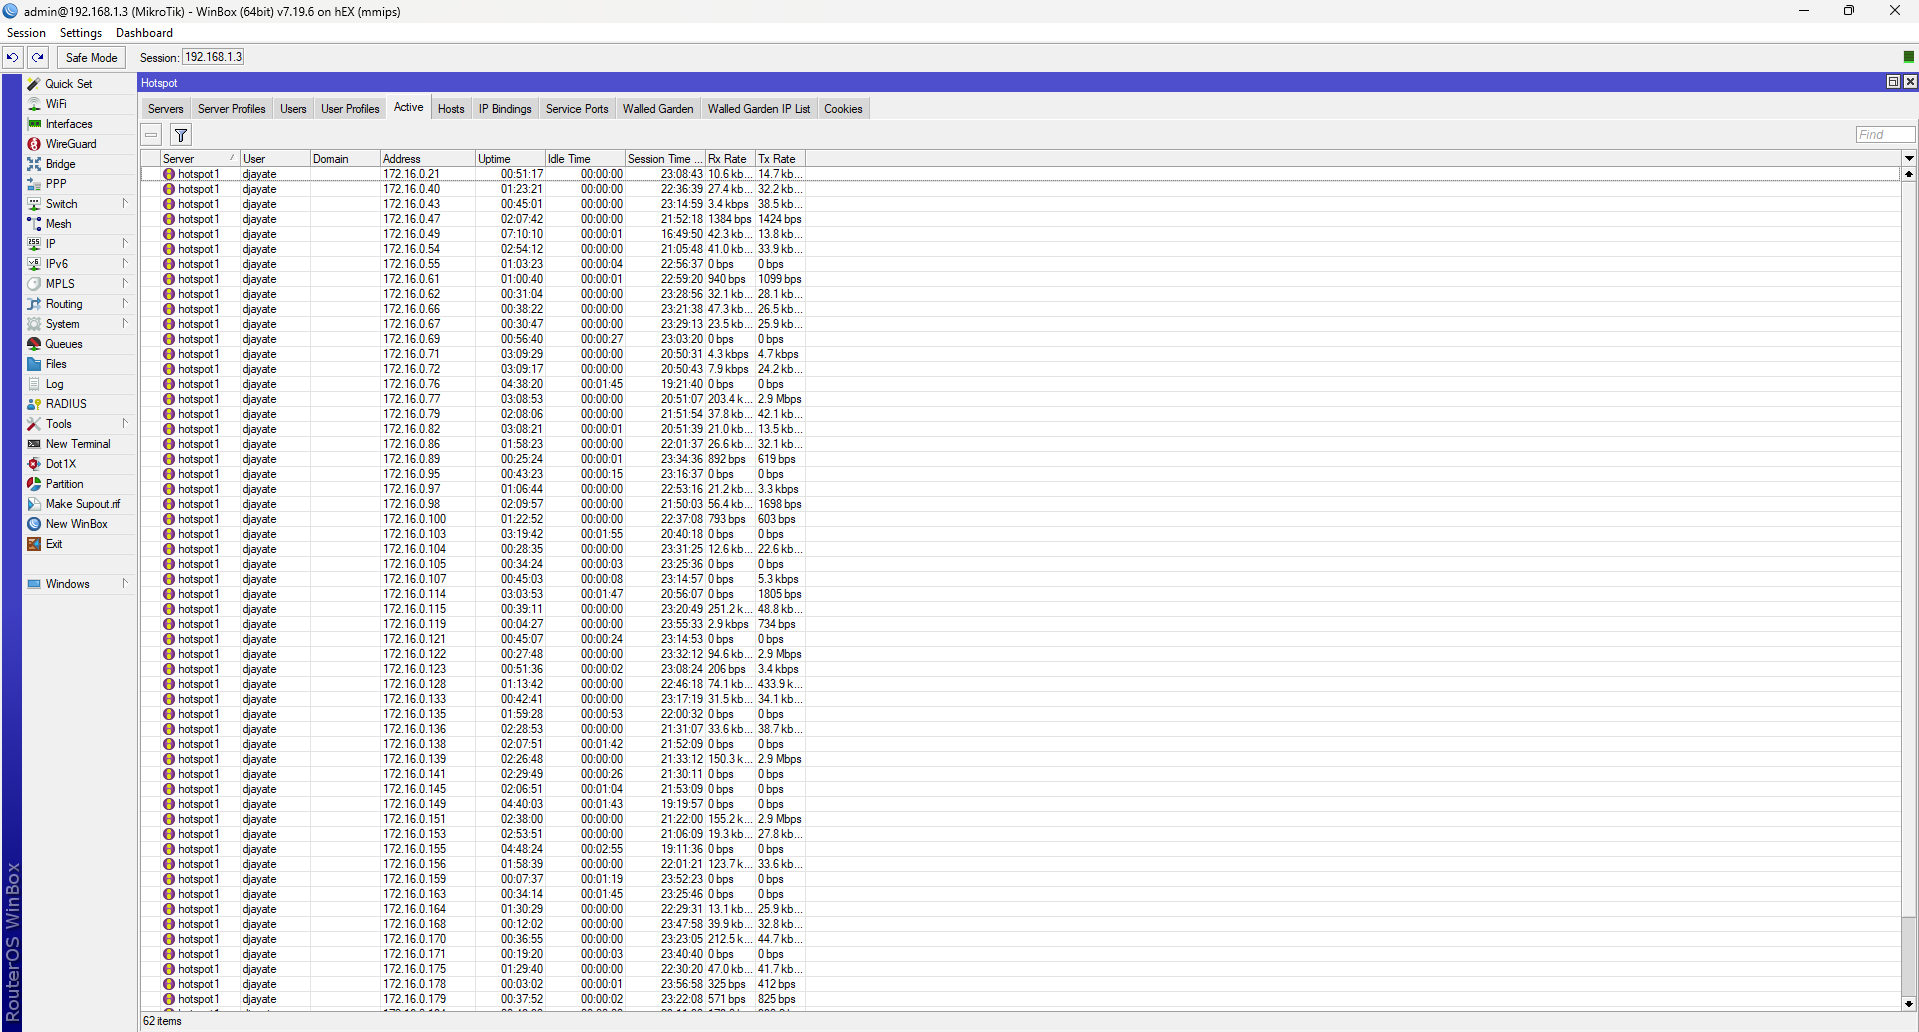This screenshot has height=1032, width=1919.
Task: Open the Log viewer
Action: 54,384
